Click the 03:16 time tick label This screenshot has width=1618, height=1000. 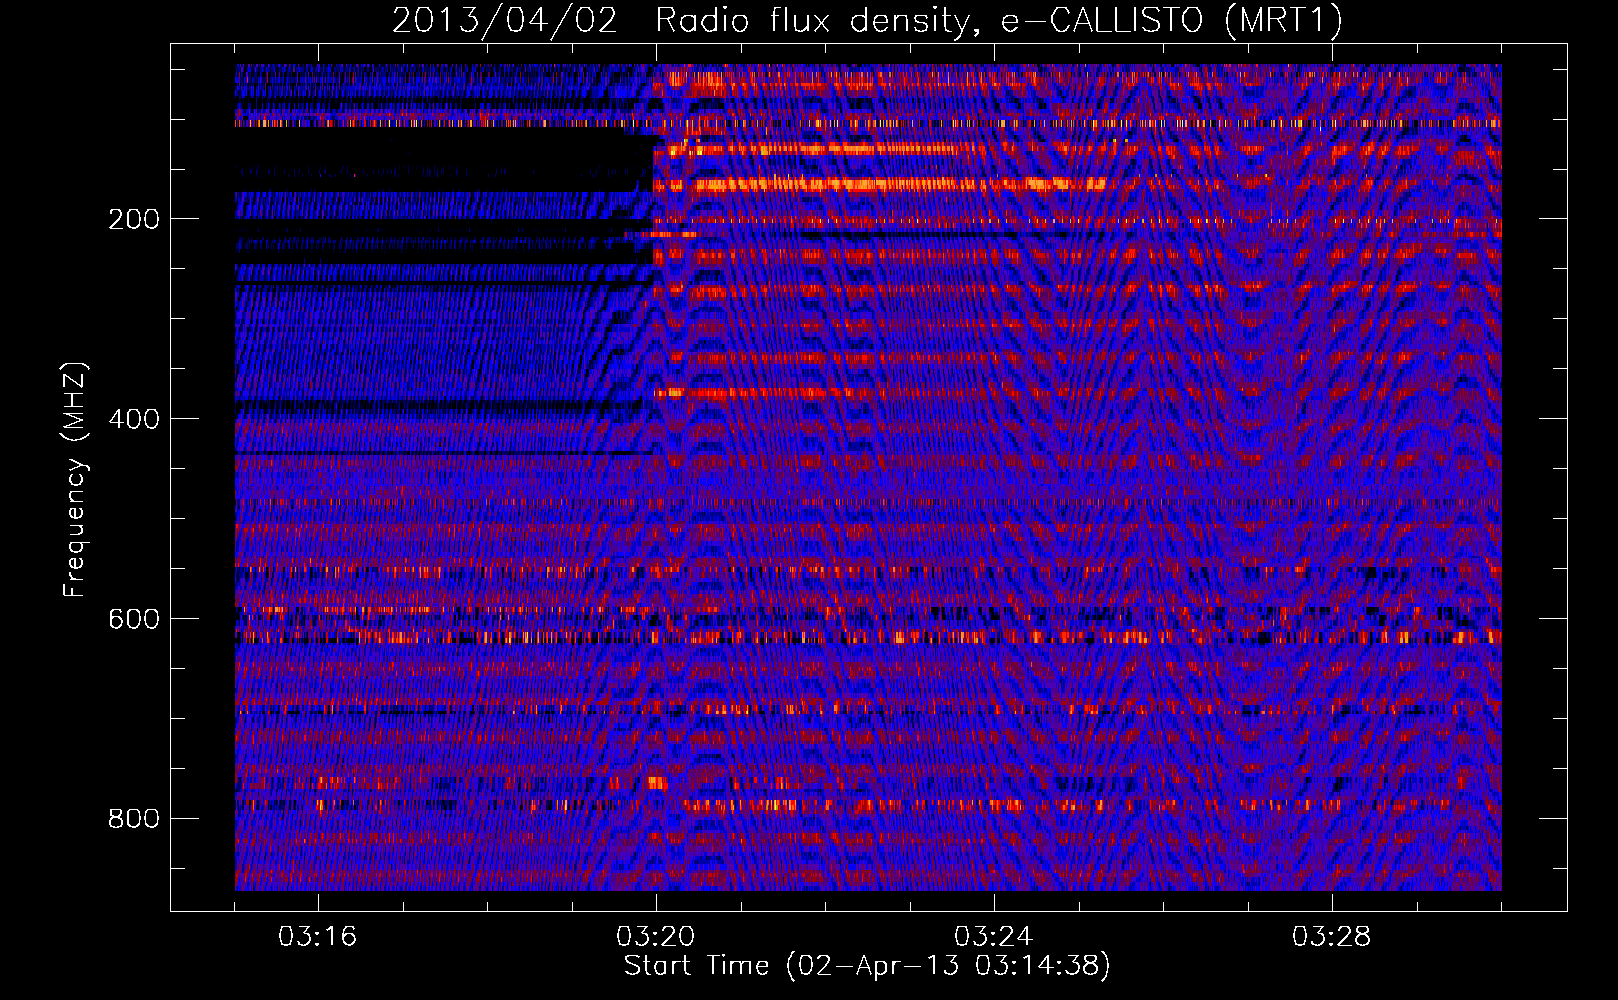tap(318, 937)
